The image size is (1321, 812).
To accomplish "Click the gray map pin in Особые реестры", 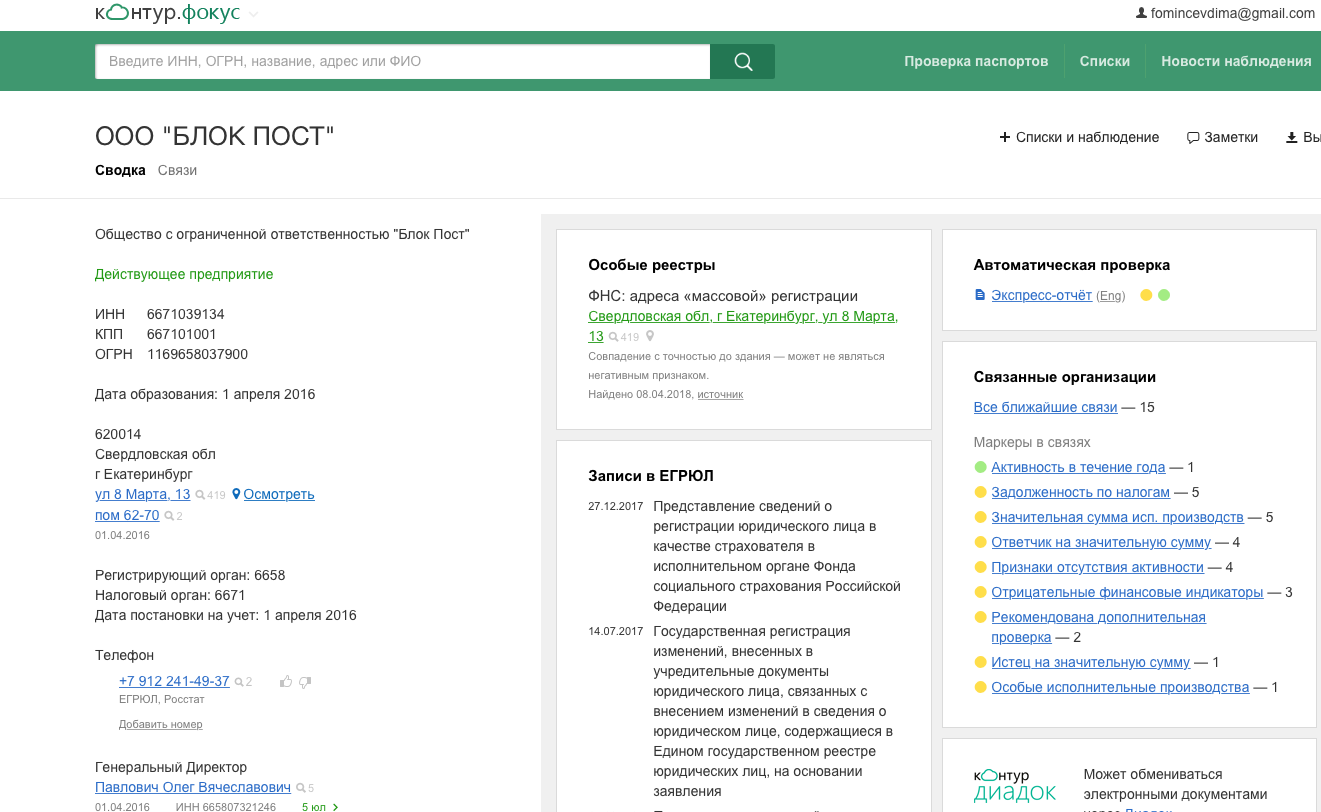I will (x=649, y=337).
